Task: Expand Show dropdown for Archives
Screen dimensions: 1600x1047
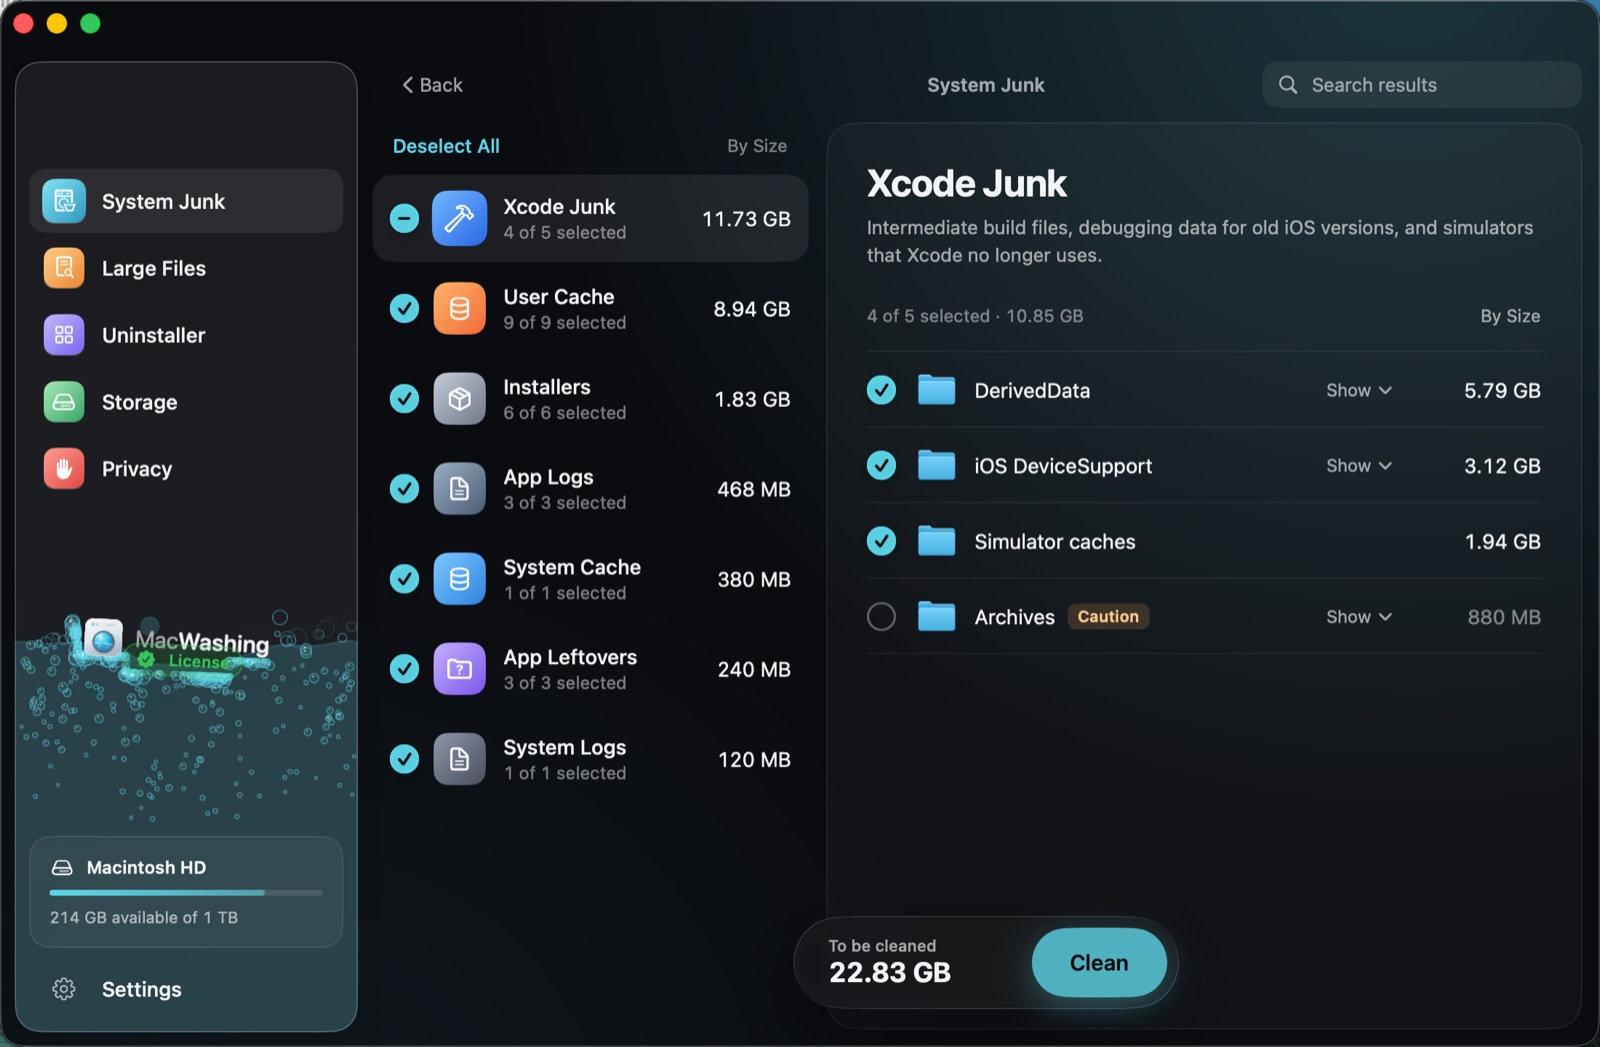Action: click(x=1359, y=616)
